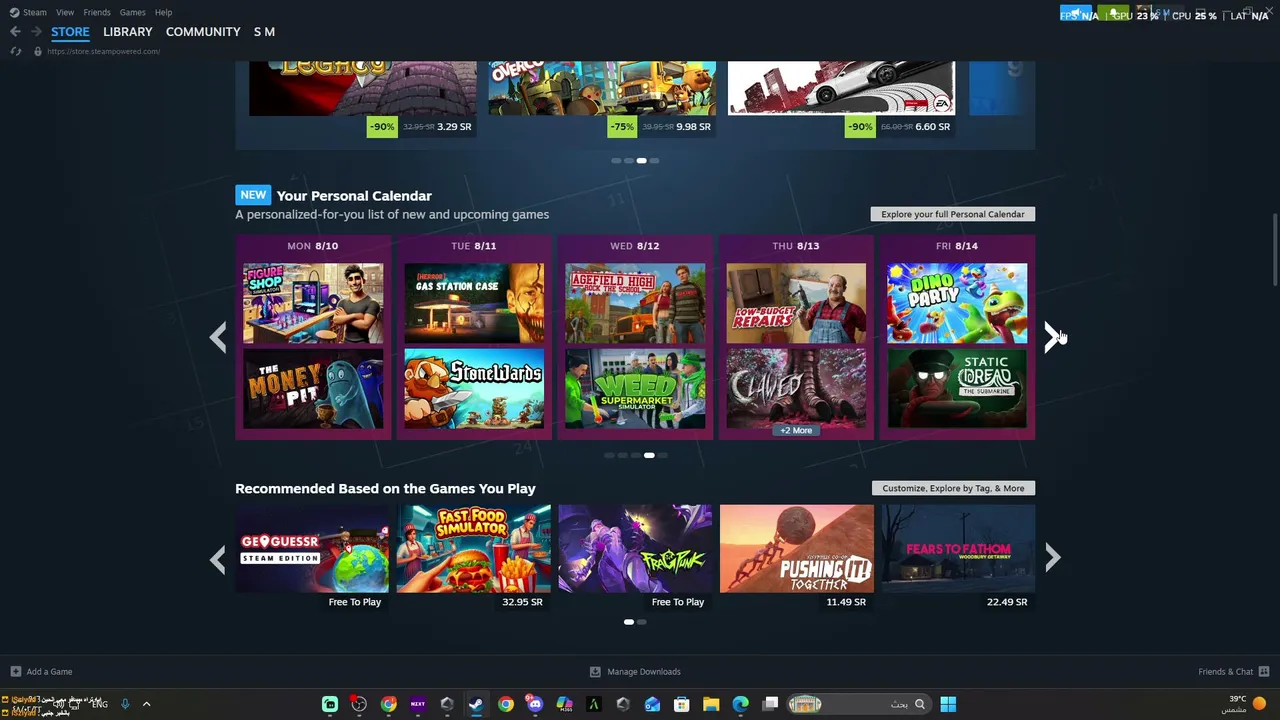This screenshot has width=1280, height=720.
Task: Show next Personal Calendar days
Action: (1052, 337)
